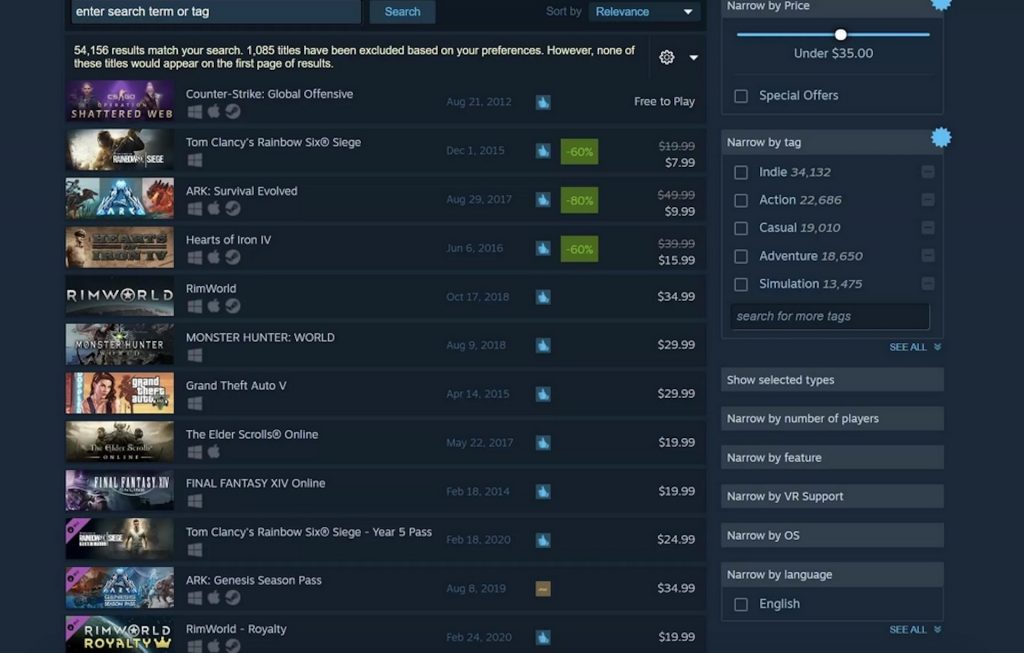Click review icon for ARK: Survival Evolved
The height and width of the screenshot is (653, 1024).
tap(543, 200)
